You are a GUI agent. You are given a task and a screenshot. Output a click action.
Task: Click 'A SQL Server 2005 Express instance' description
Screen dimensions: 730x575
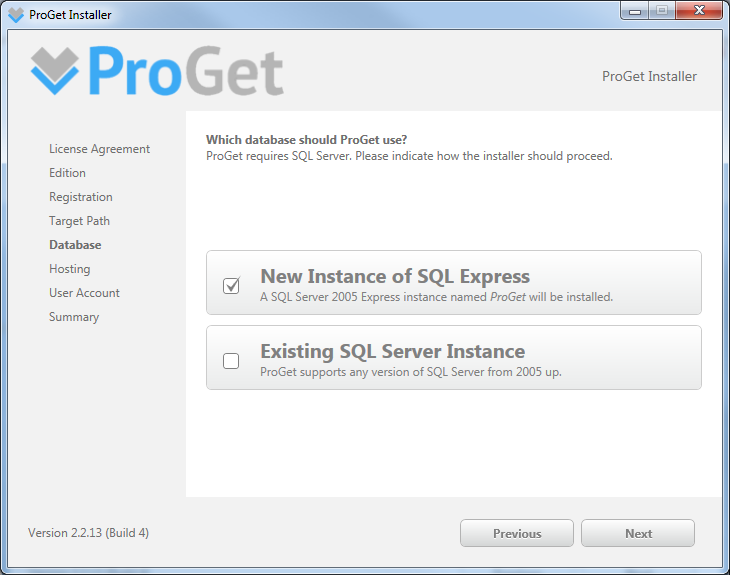[x=436, y=297]
